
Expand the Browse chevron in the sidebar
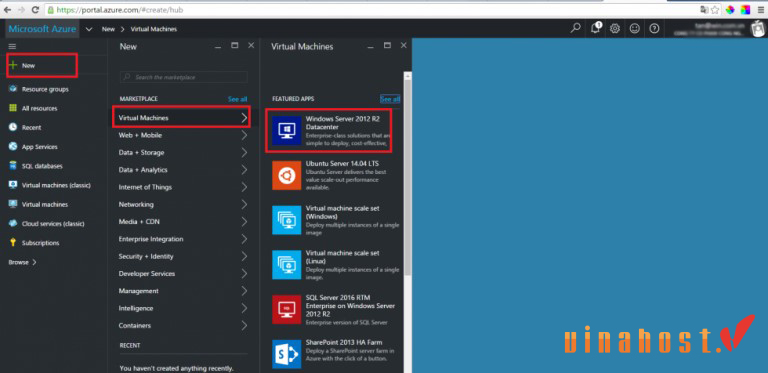34,262
